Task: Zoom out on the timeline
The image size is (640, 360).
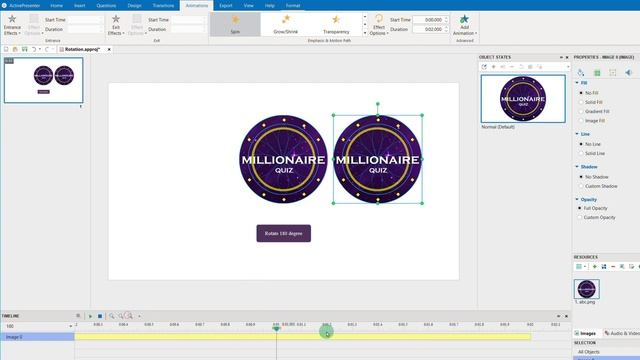Action: pyautogui.click(x=121, y=316)
